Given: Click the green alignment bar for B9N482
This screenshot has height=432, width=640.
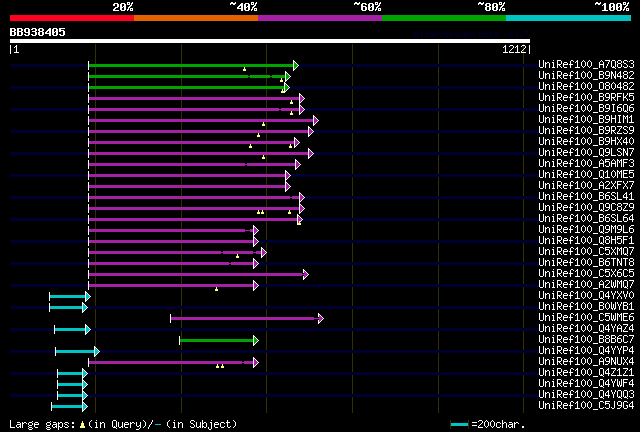Looking at the screenshot, I should (x=187, y=76).
